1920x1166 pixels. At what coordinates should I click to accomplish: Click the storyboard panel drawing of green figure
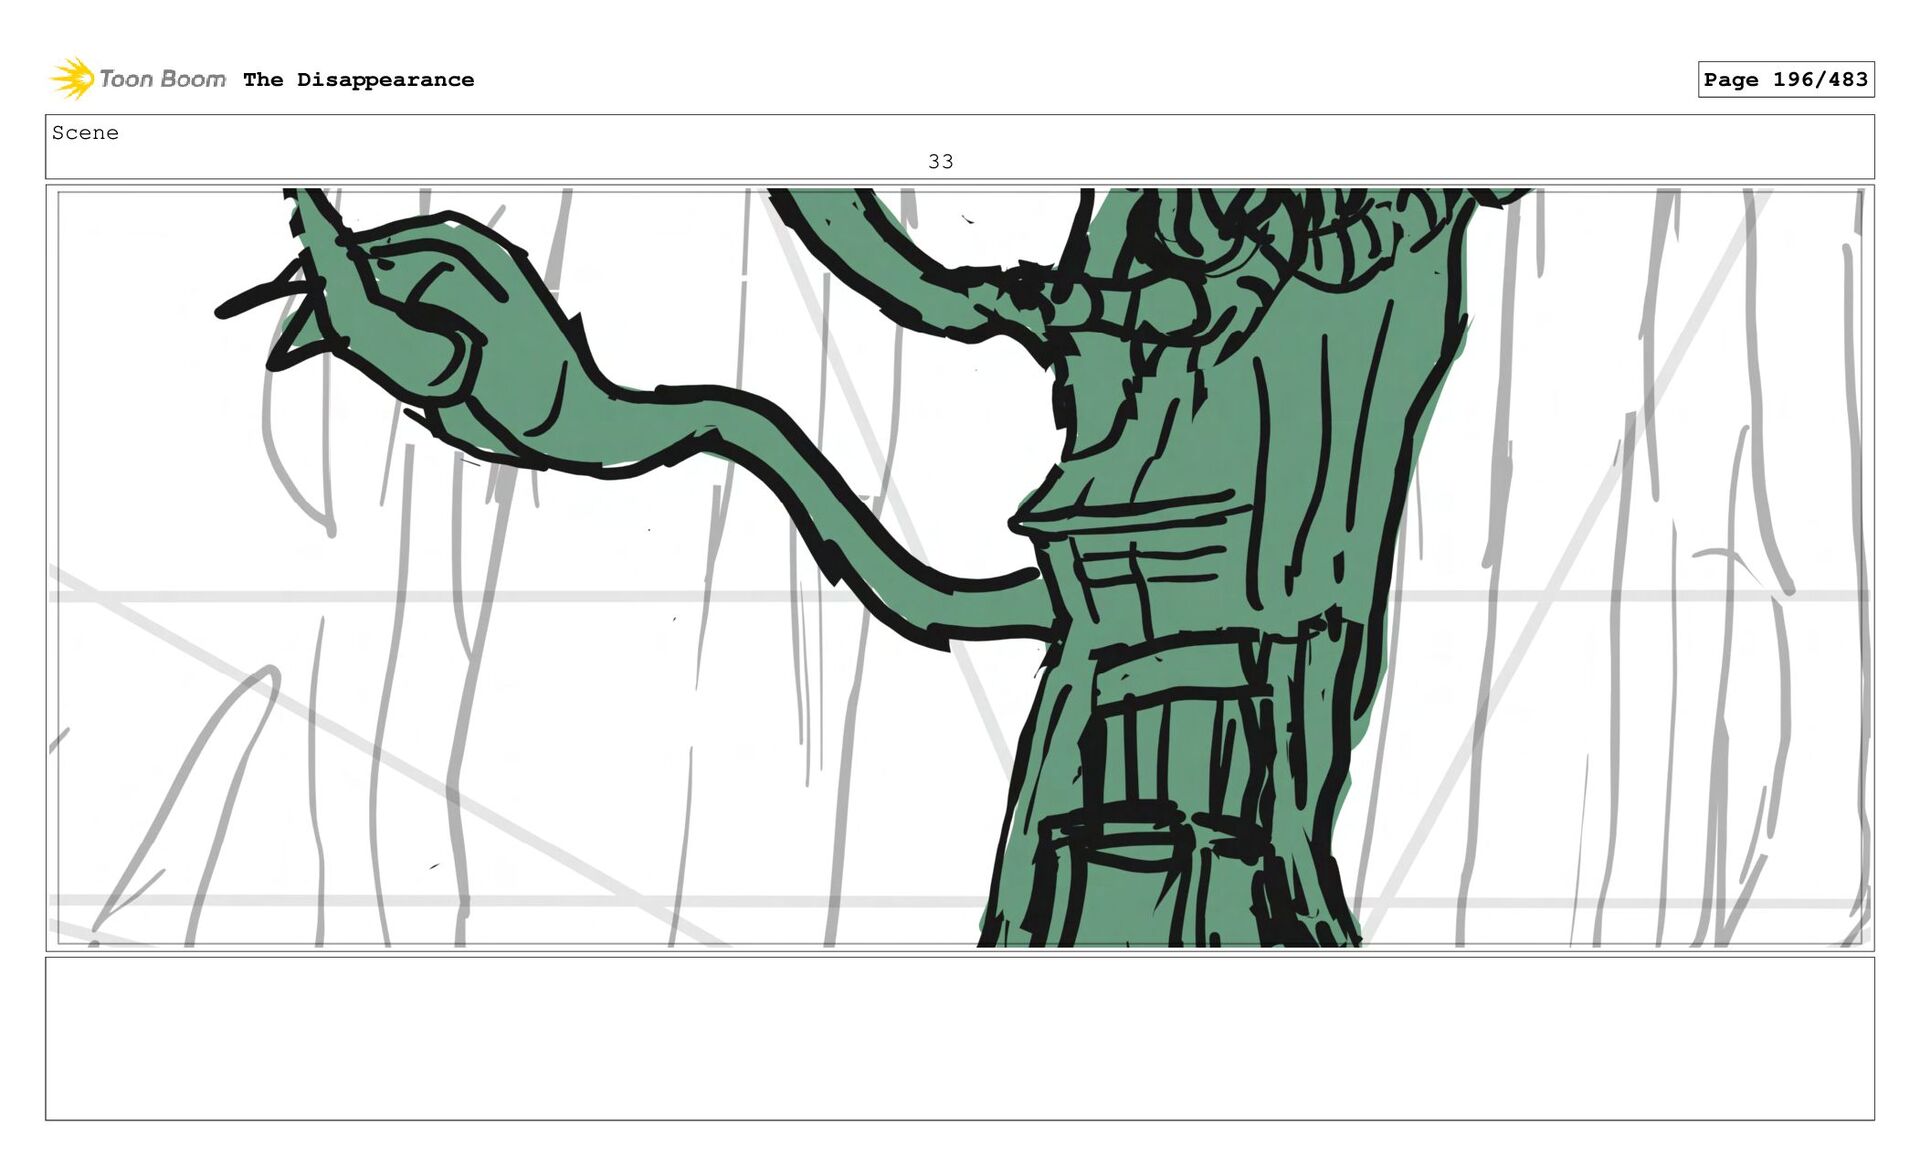click(x=960, y=567)
